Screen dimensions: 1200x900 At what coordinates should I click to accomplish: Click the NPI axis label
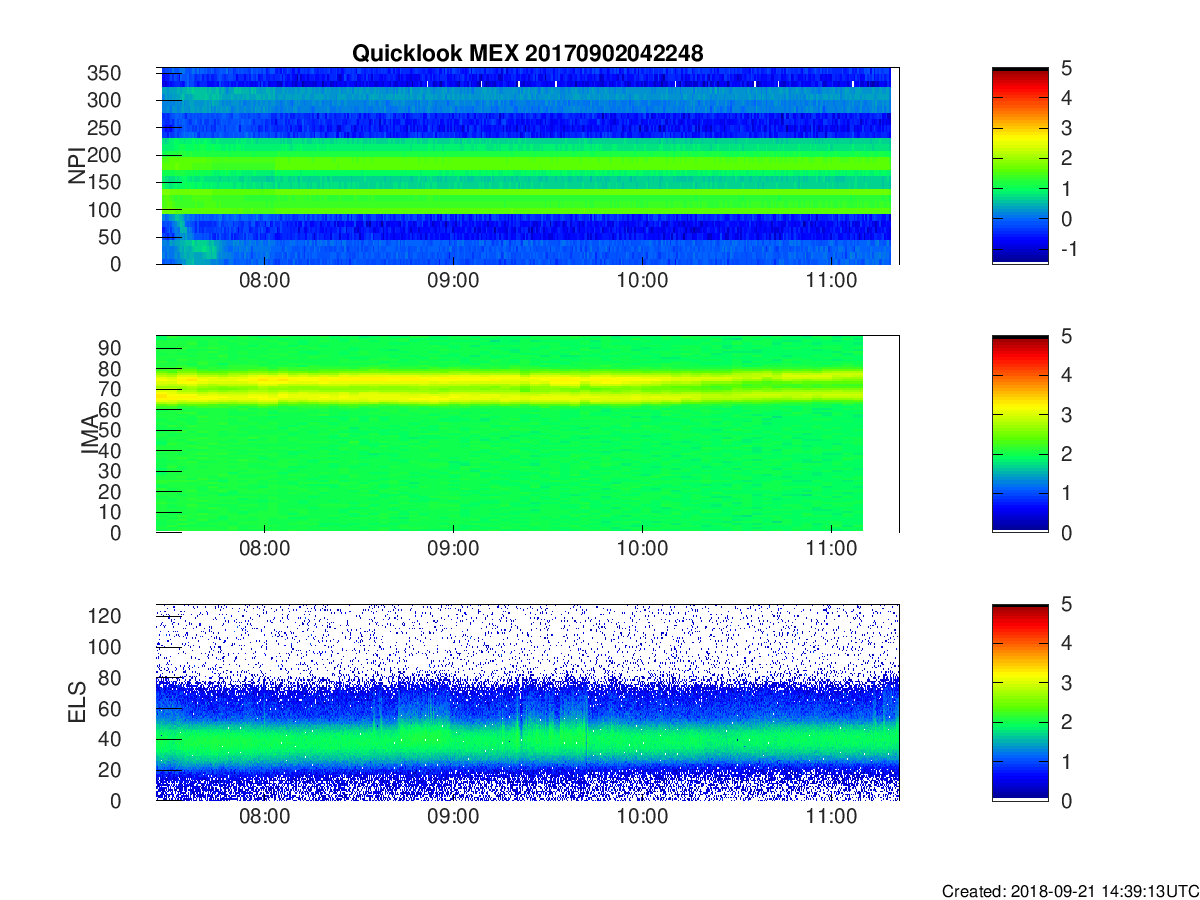76,166
